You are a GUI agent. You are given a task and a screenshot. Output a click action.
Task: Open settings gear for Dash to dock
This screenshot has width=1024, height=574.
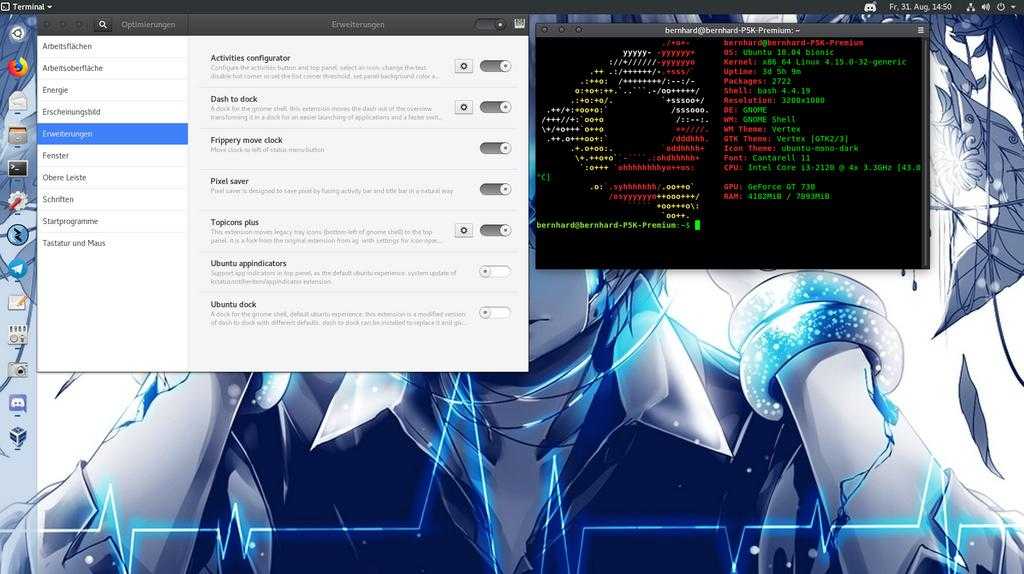(x=463, y=107)
